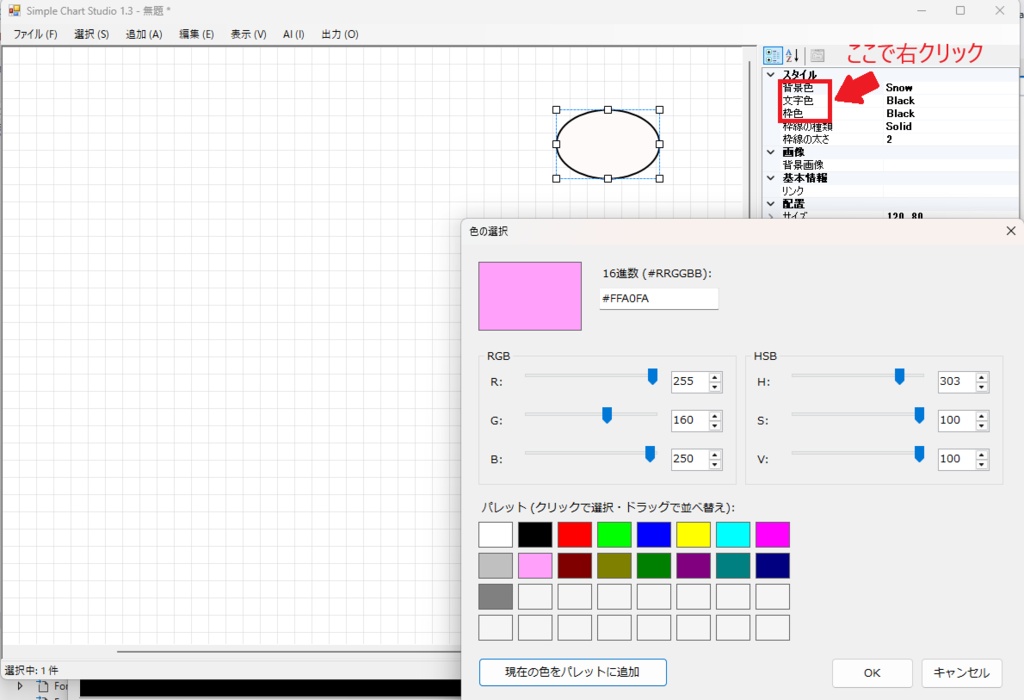Click the R slider thumb
Viewport: 1024px width, 700px height.
click(x=652, y=377)
